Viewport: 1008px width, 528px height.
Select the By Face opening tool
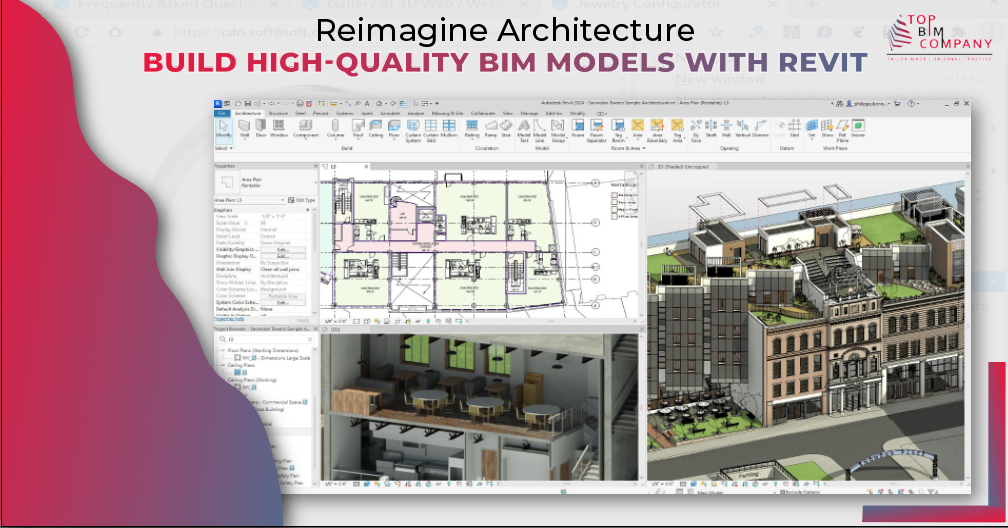[x=696, y=131]
